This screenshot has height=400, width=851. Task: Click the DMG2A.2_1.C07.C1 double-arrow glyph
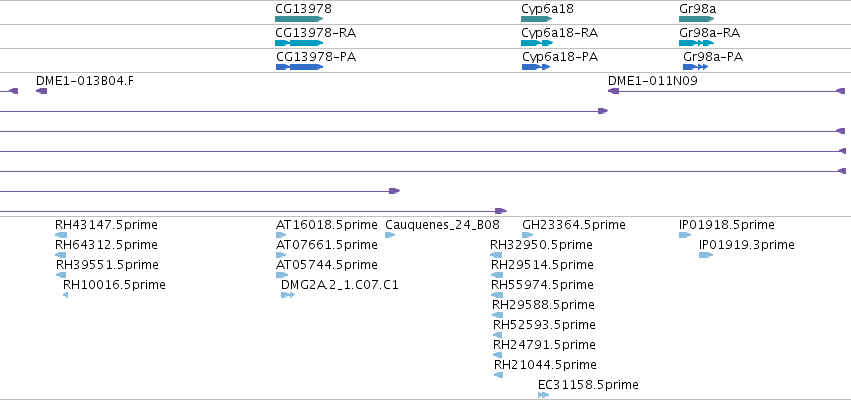(x=288, y=295)
